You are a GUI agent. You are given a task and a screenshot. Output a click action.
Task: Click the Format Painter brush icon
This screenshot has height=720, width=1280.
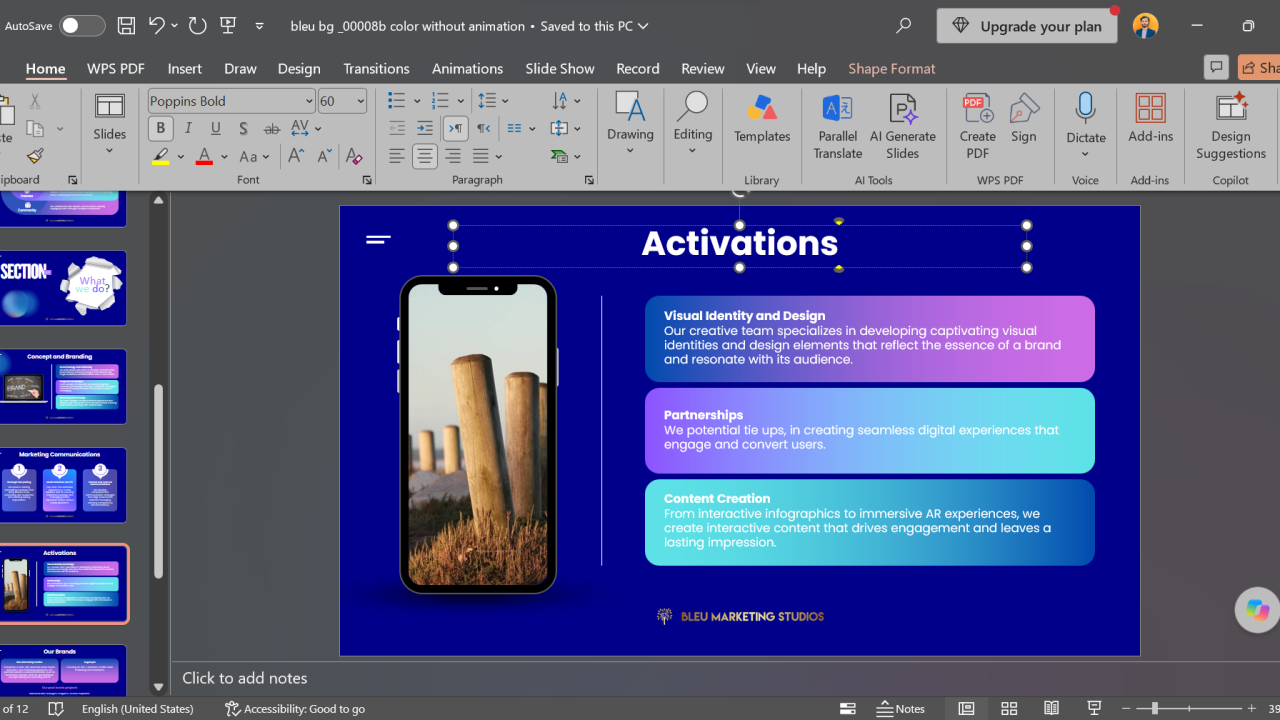(x=35, y=156)
